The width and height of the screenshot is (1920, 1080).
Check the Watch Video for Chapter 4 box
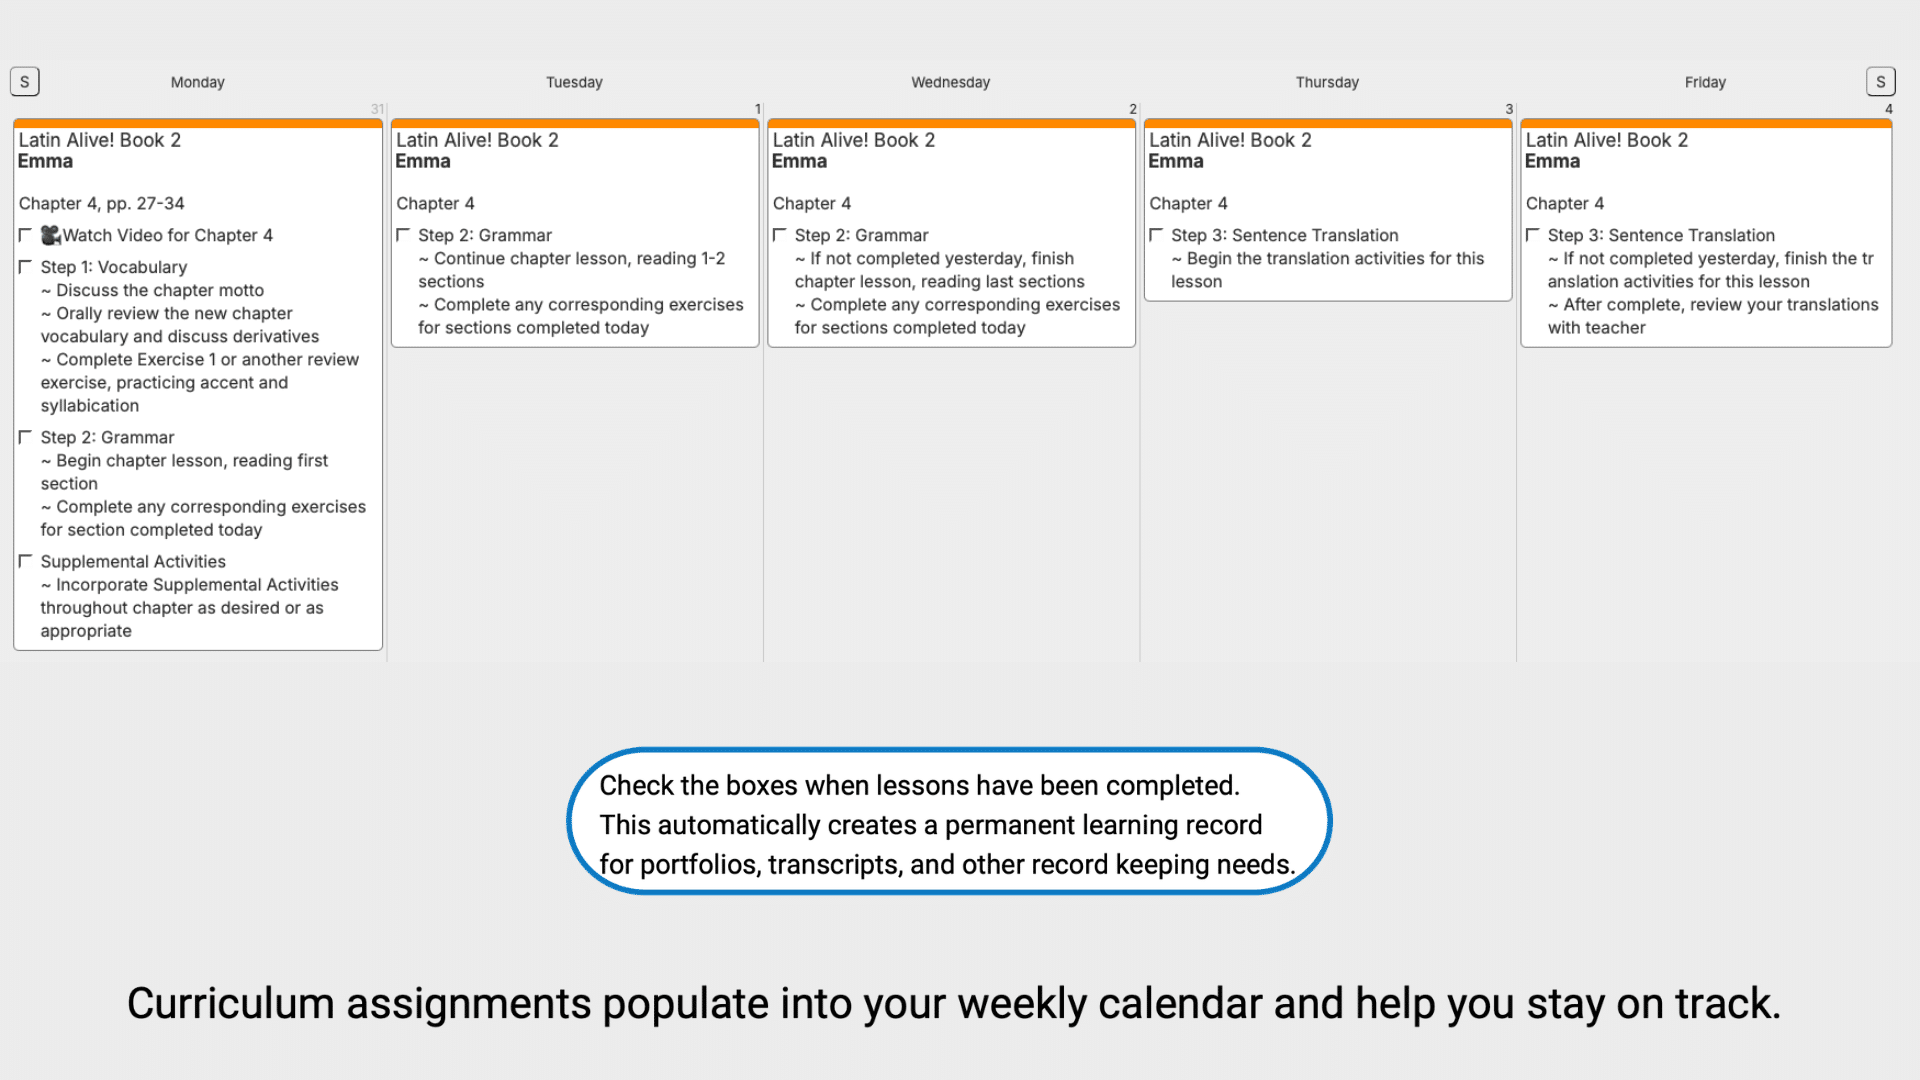26,235
